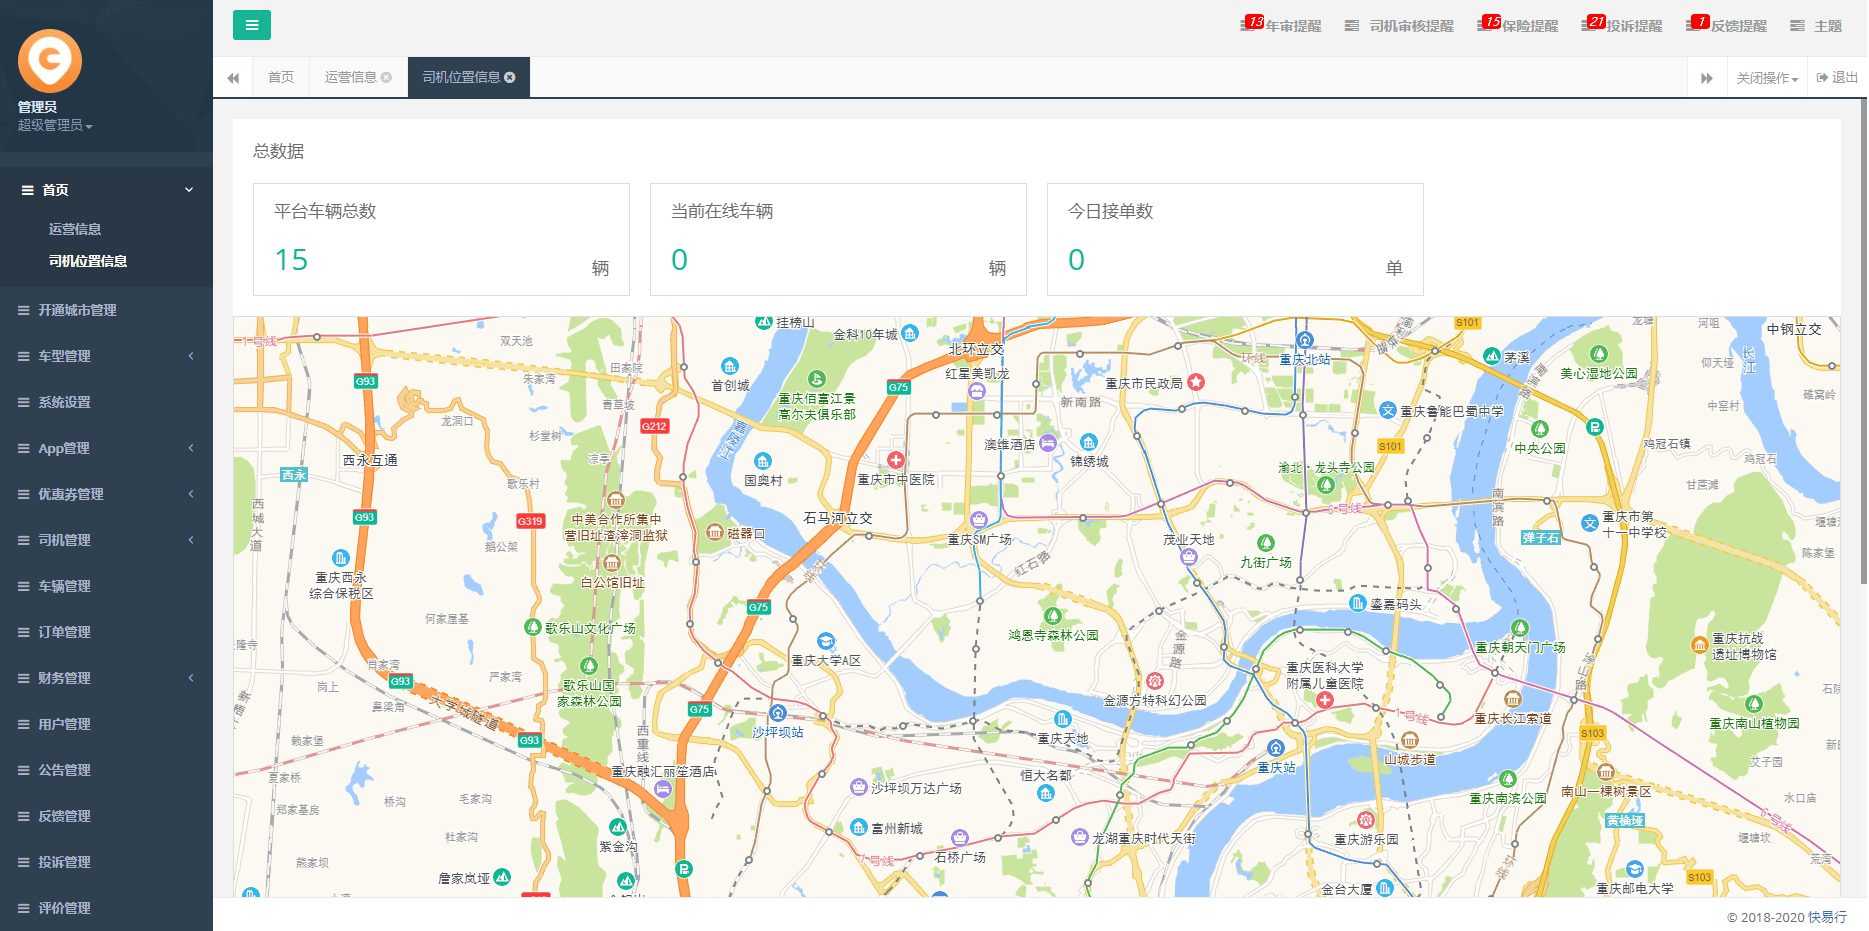Open 运营信息 in the sidebar submenu
Image resolution: width=1869 pixels, height=931 pixels.
pos(75,229)
